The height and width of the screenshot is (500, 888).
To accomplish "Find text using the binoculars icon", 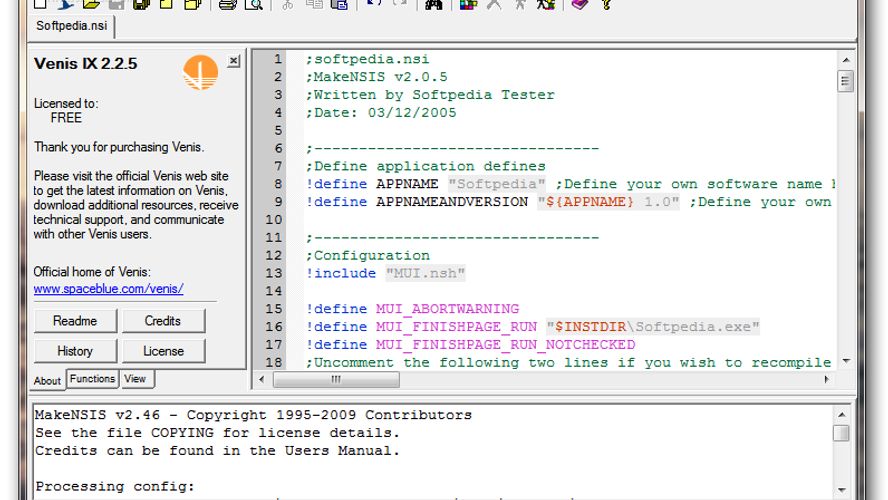I will (433, 5).
